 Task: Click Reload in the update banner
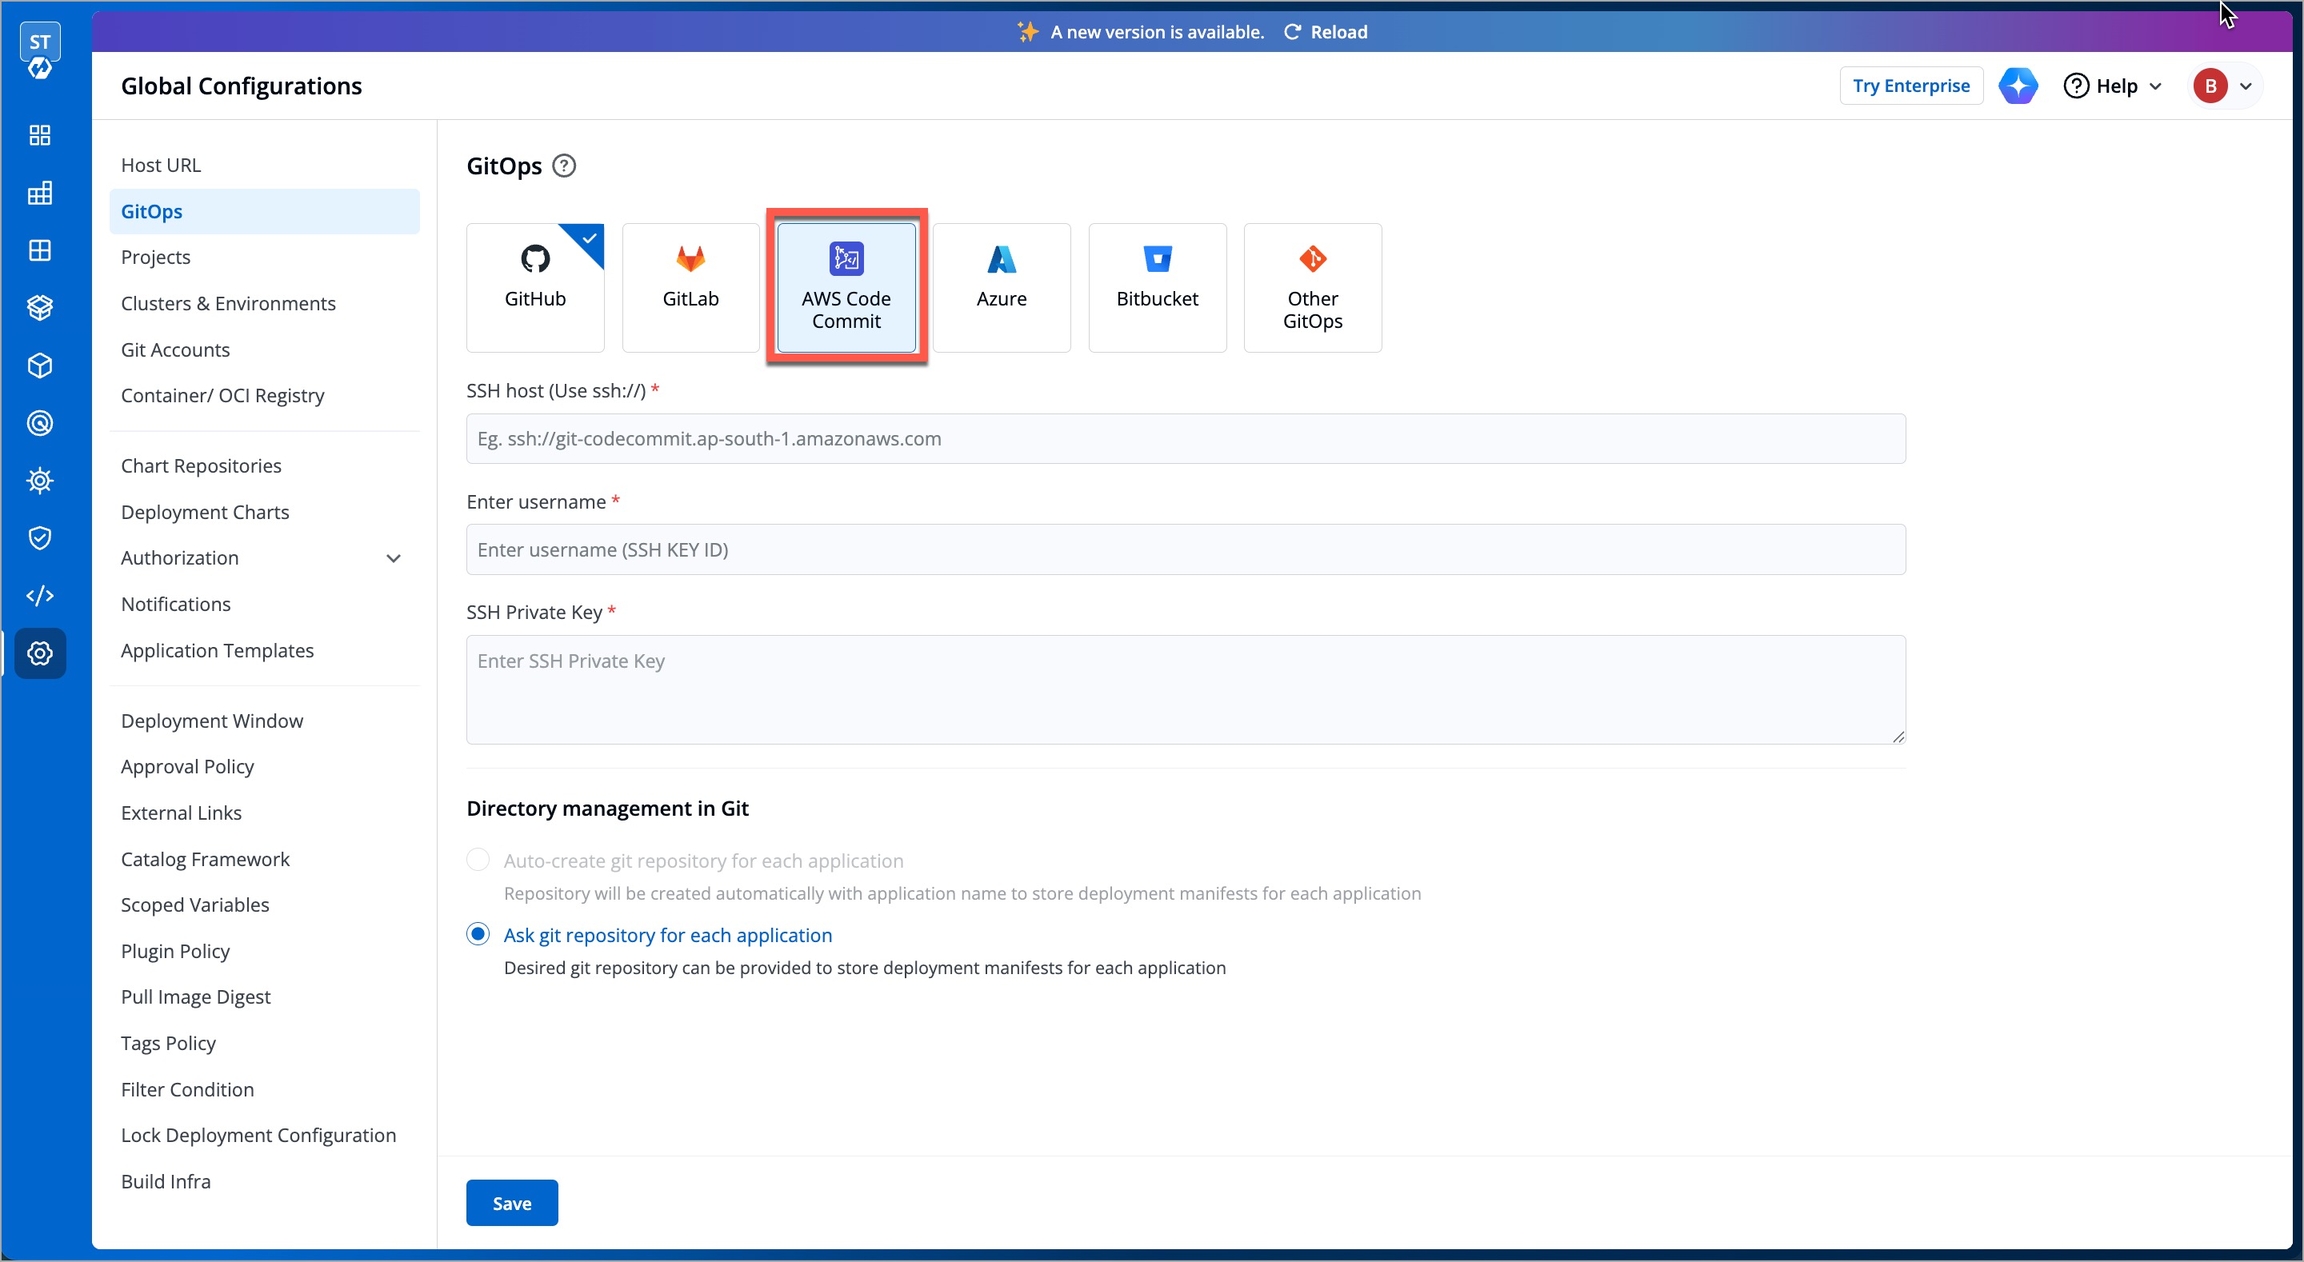click(1326, 32)
